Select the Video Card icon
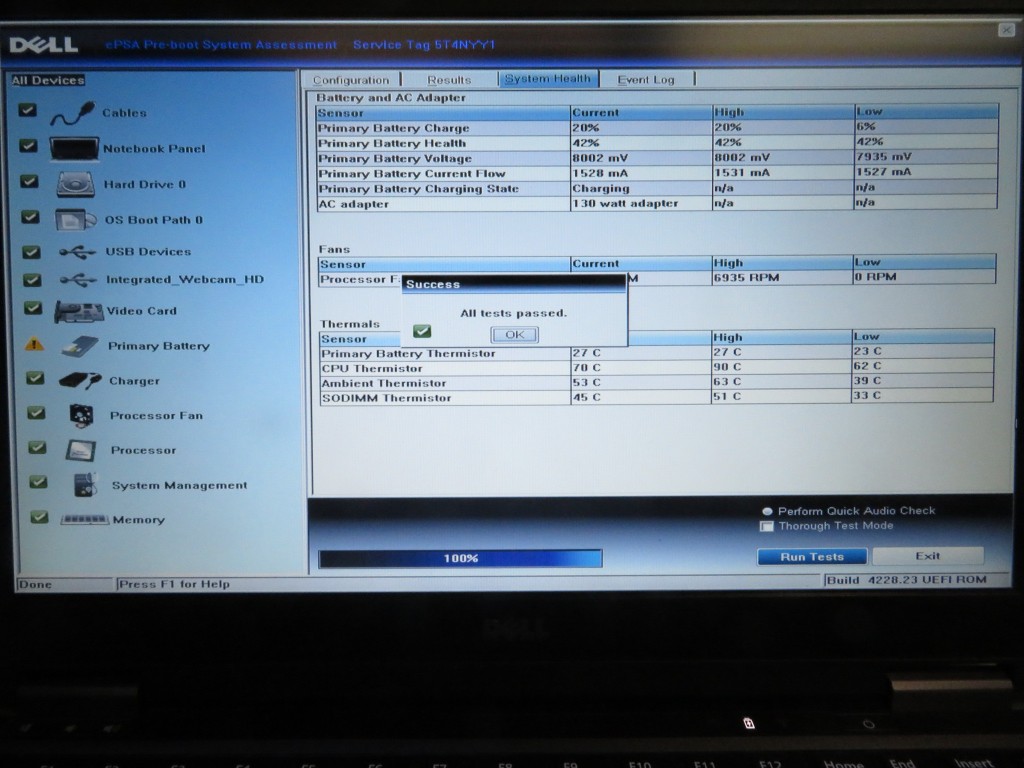Screen dimensions: 1024x768 [78, 312]
